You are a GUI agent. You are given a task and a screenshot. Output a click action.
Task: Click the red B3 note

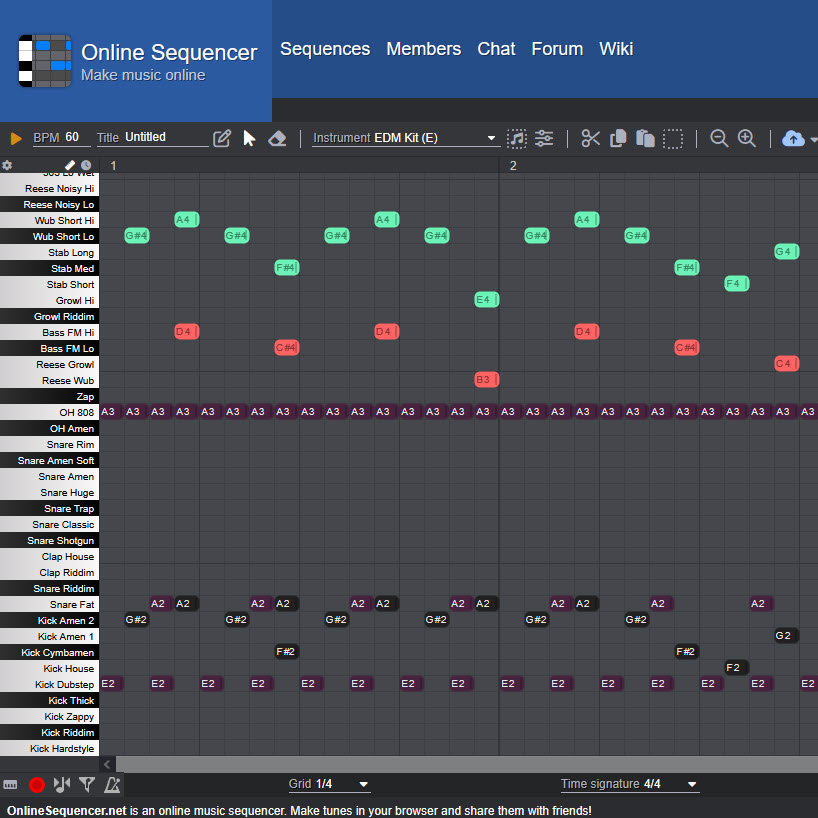pyautogui.click(x=487, y=379)
